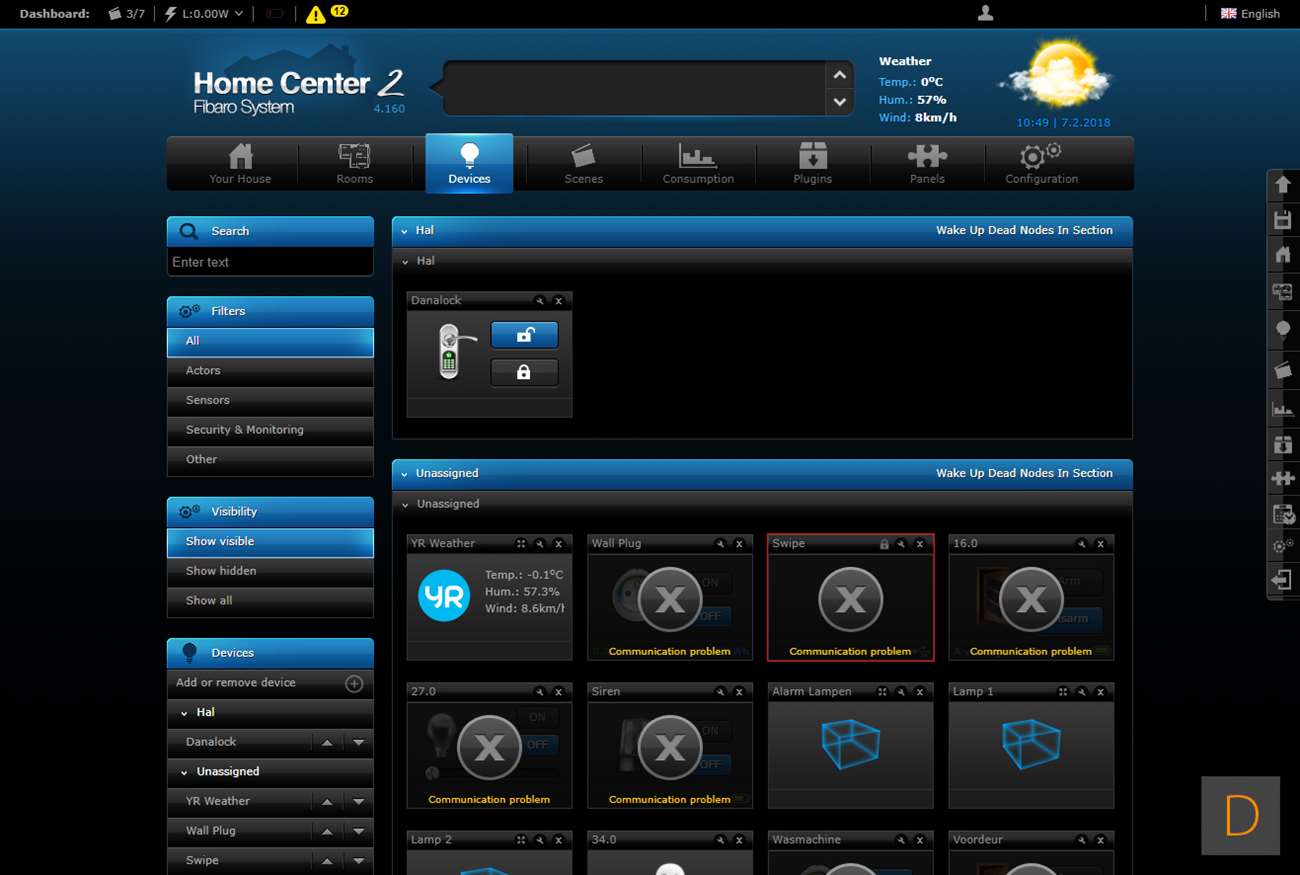Open the Configuration tab
Image resolution: width=1300 pixels, height=875 pixels.
1041,163
